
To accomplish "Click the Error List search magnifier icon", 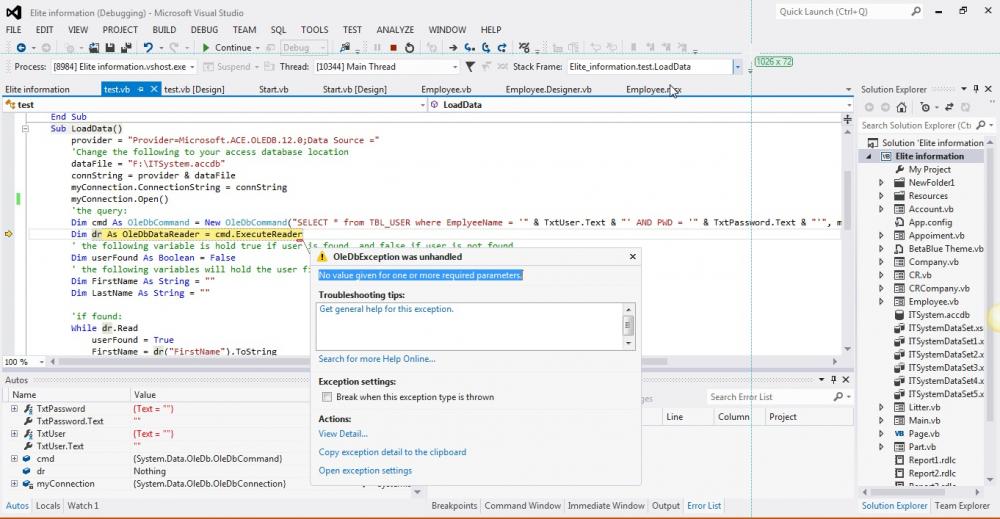I will pos(838,397).
